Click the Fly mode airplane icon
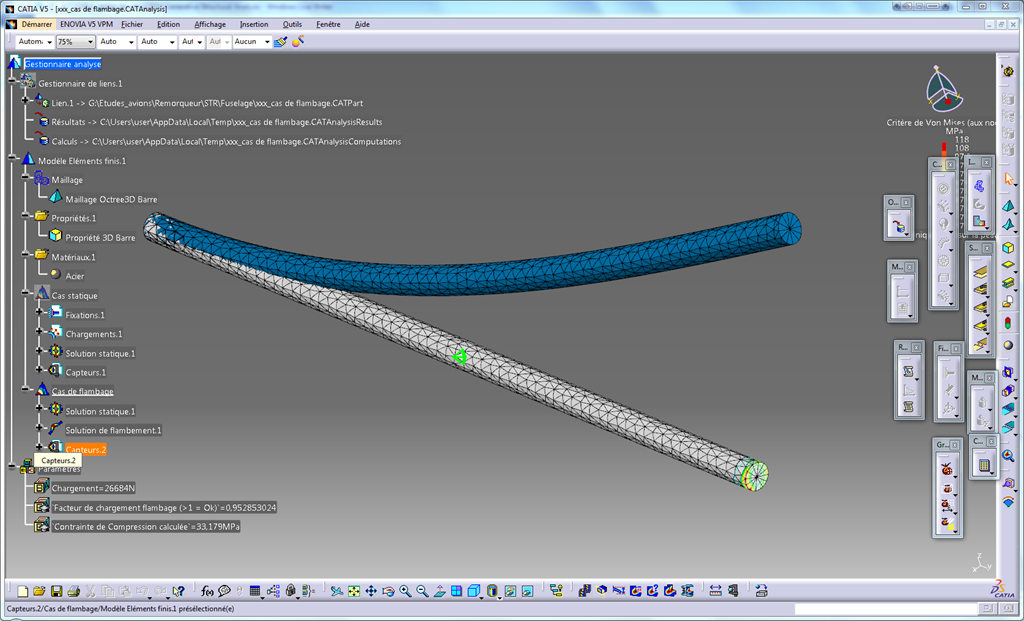1024x621 pixels. [336, 591]
